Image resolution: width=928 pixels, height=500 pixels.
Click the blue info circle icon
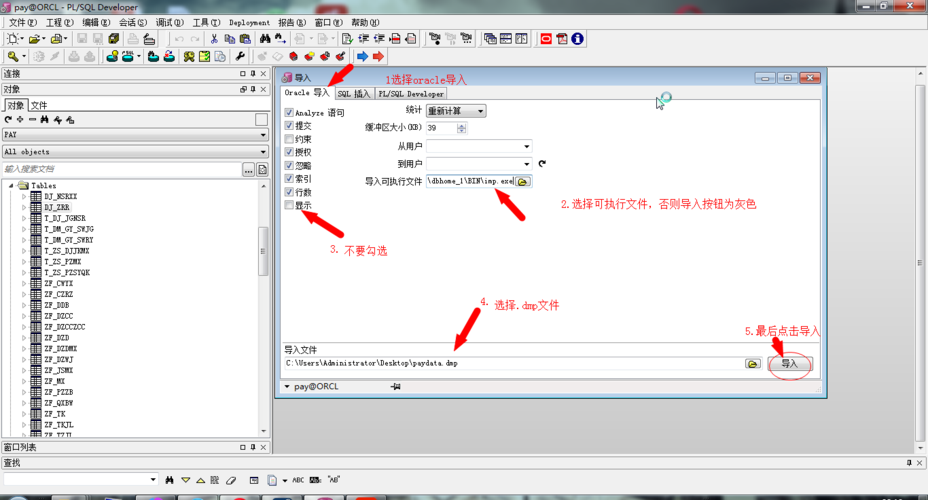[x=577, y=39]
